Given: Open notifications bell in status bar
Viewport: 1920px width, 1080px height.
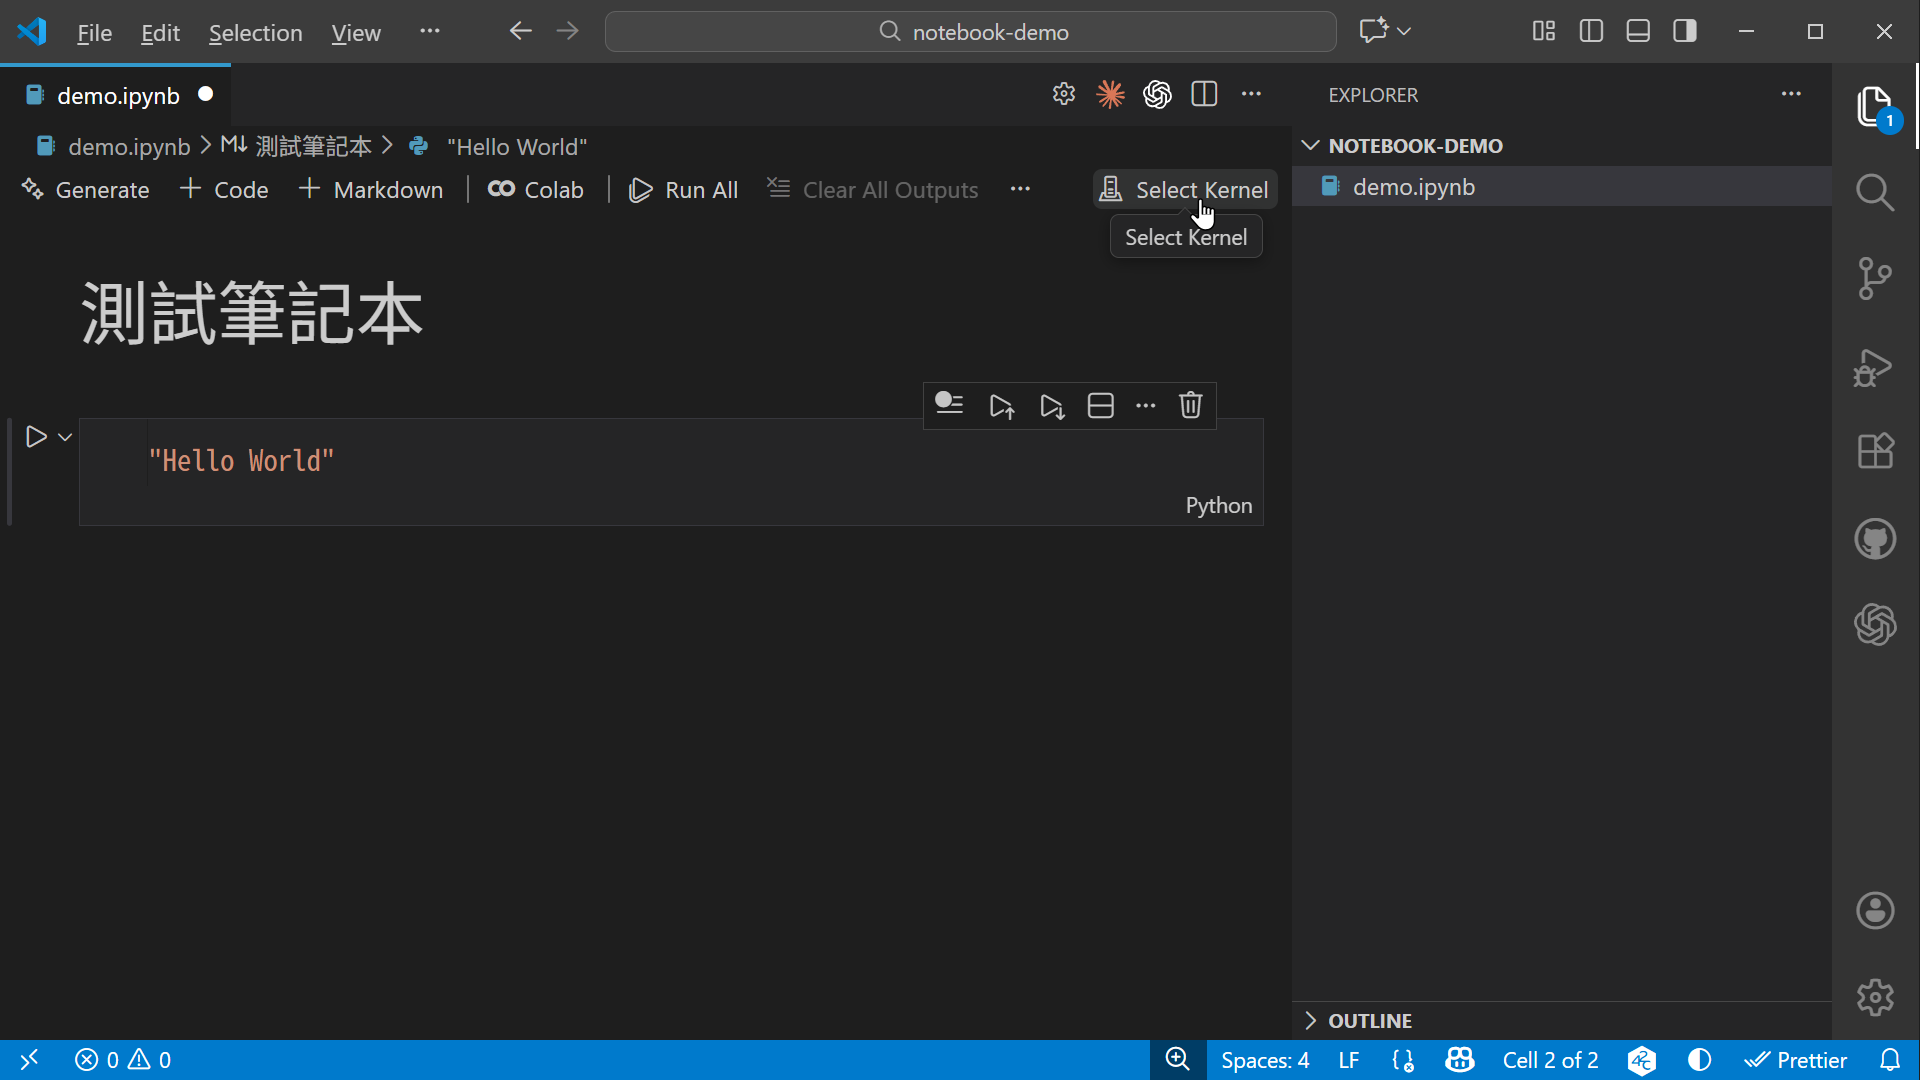Looking at the screenshot, I should click(x=1890, y=1060).
